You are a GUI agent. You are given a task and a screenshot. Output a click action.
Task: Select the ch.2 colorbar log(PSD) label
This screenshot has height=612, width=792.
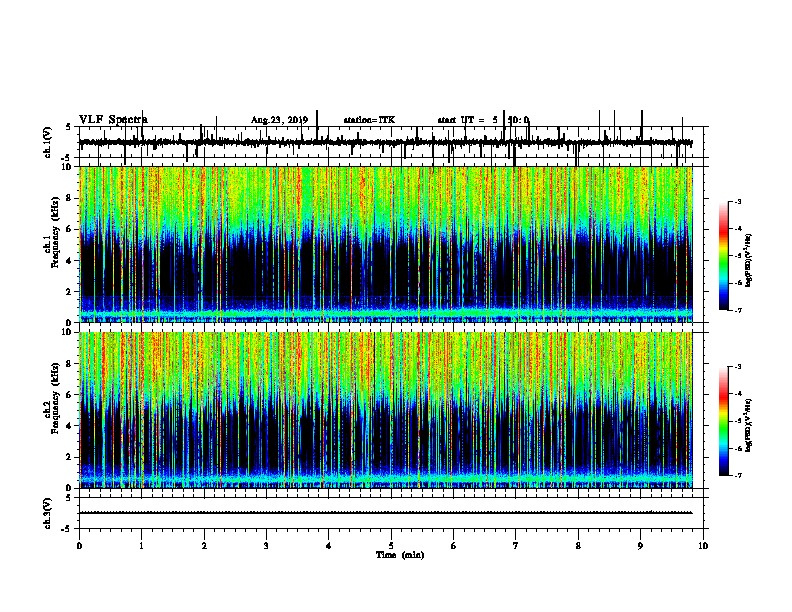click(x=748, y=425)
